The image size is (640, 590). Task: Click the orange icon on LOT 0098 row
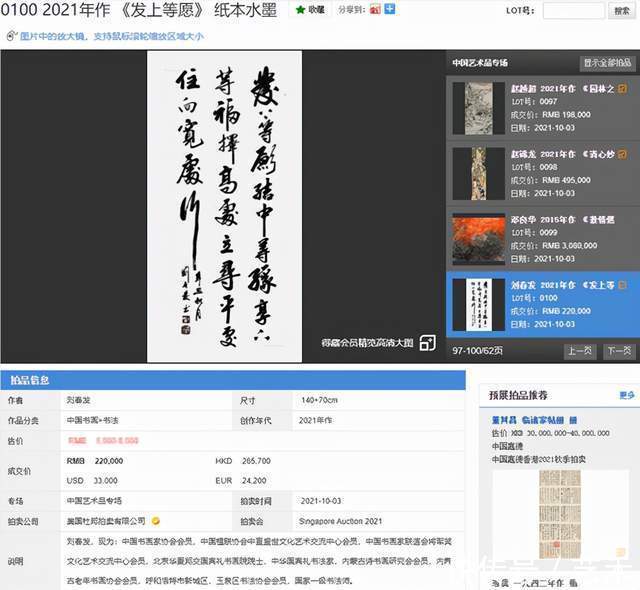click(622, 154)
